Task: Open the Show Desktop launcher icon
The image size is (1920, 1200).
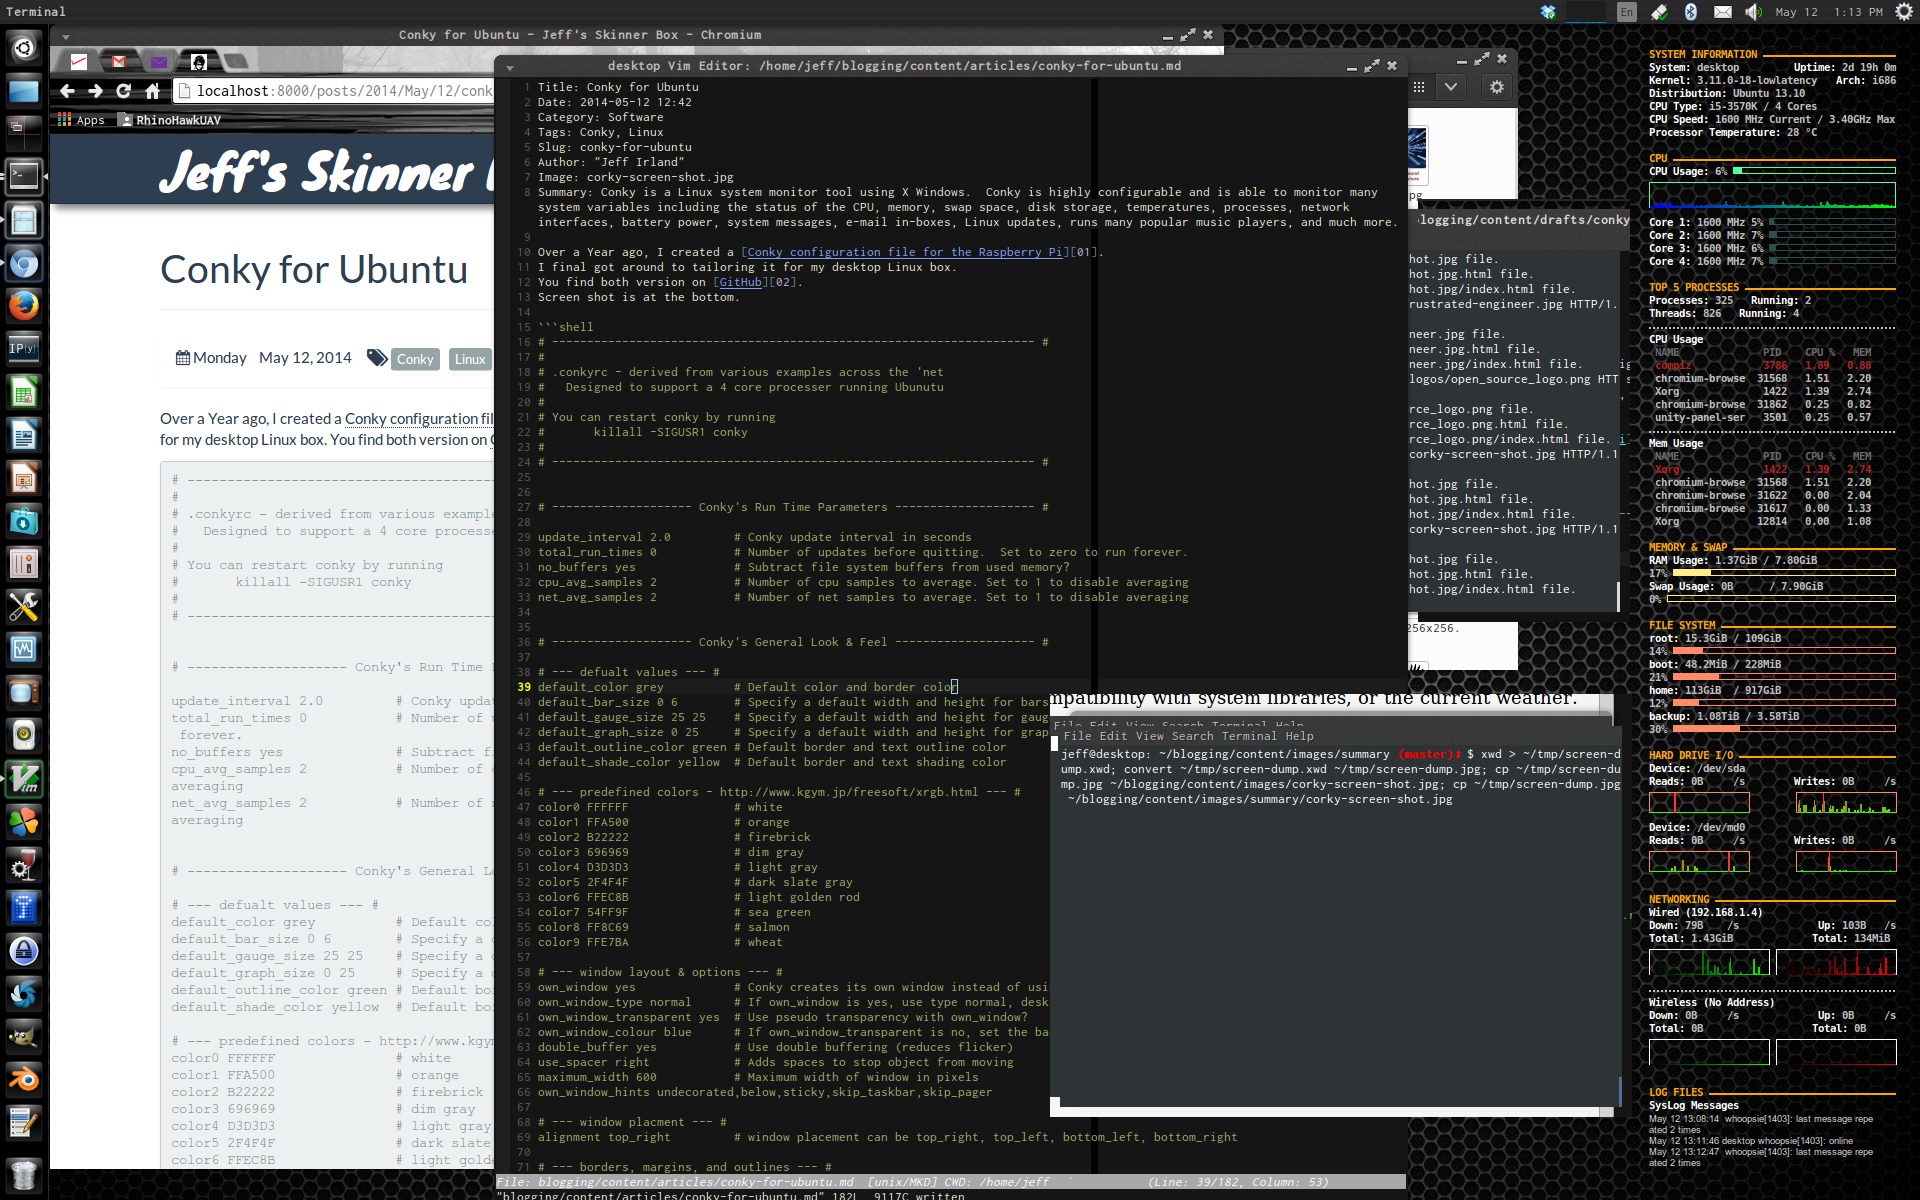Action: tap(24, 91)
